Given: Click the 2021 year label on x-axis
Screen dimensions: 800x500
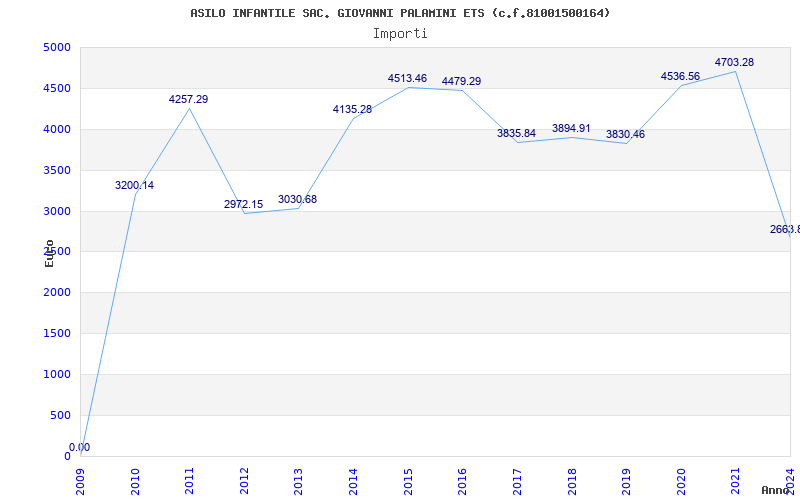Looking at the screenshot, I should [736, 481].
